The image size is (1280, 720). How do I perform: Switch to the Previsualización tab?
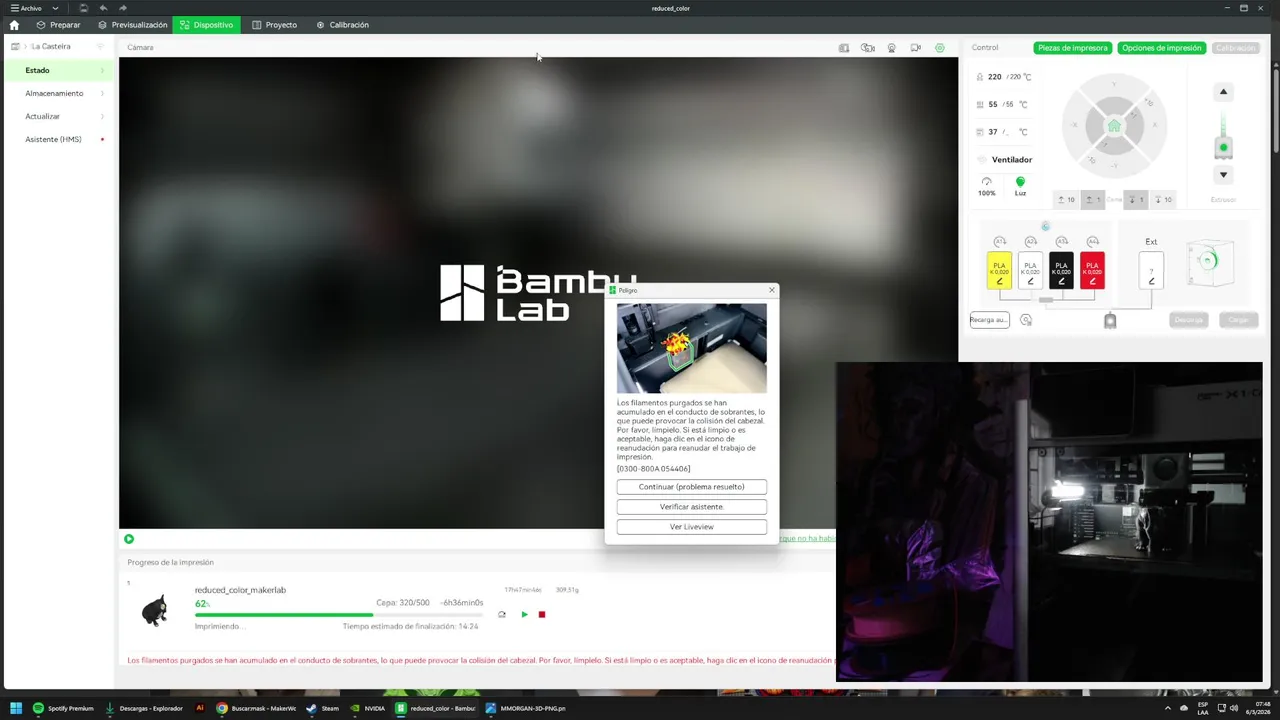[132, 25]
